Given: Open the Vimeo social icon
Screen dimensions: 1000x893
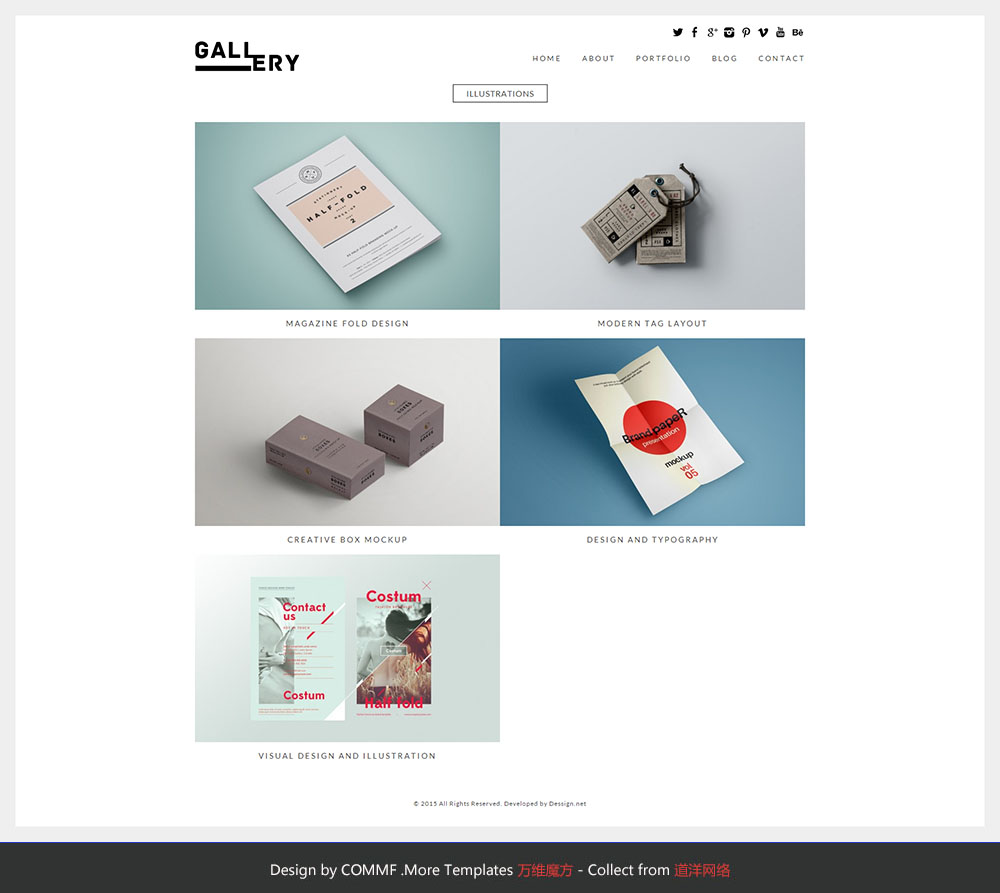Looking at the screenshot, I should coord(763,33).
